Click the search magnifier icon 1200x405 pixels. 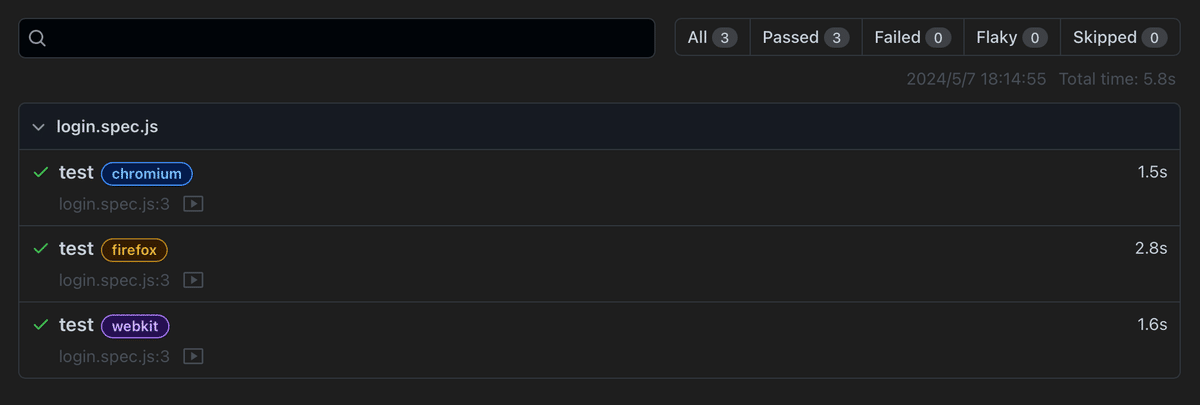[37, 38]
